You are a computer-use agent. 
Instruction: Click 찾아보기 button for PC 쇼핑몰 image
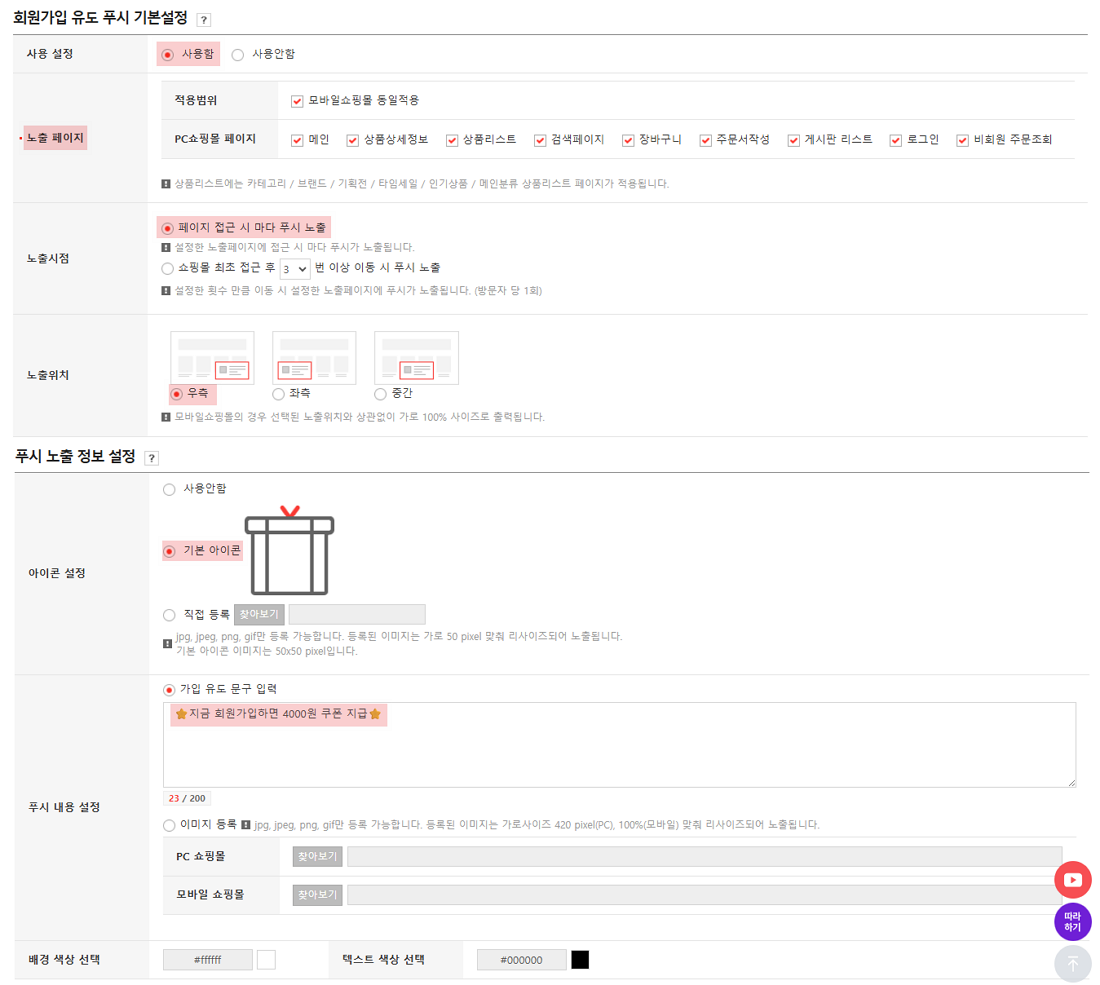[317, 857]
